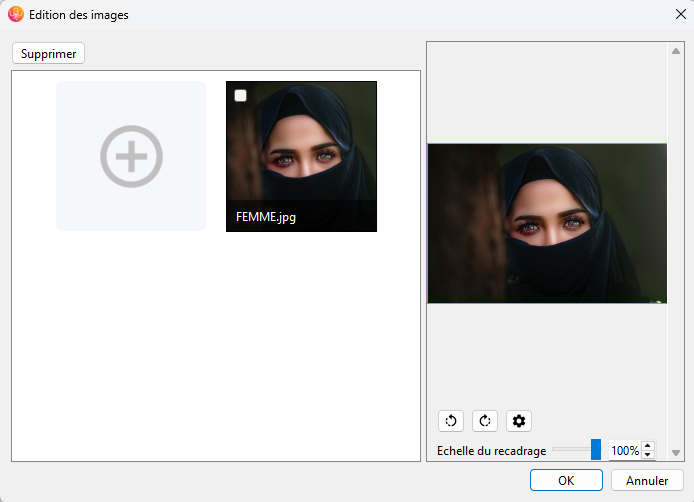The width and height of the screenshot is (694, 502).
Task: Decrease crop scale with down arrow
Action: (x=648, y=455)
